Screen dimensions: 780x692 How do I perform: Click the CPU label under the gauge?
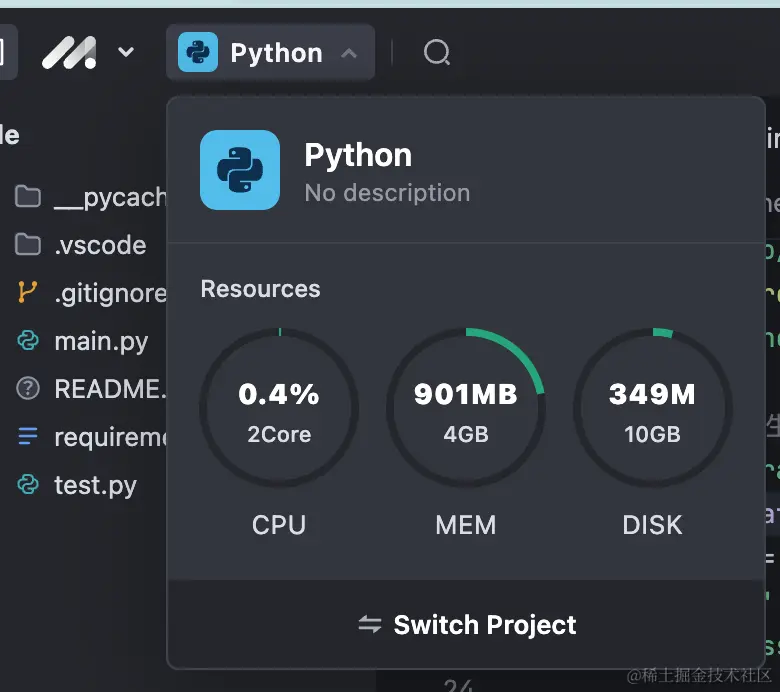[279, 525]
